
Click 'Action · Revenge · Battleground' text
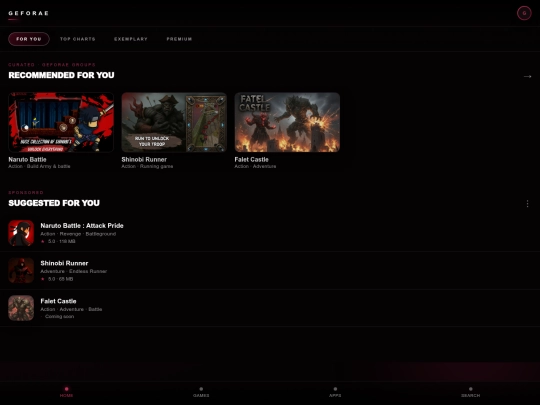[x=78, y=234]
